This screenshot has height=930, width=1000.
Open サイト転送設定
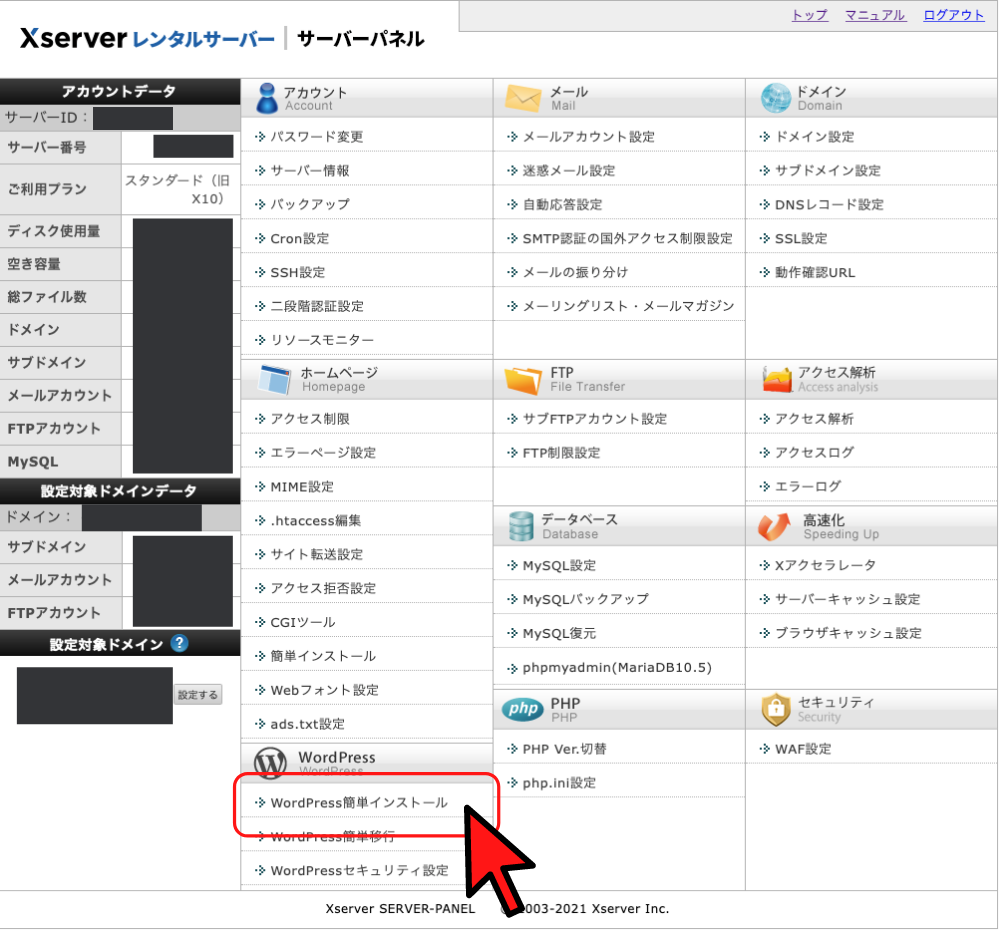tap(316, 554)
